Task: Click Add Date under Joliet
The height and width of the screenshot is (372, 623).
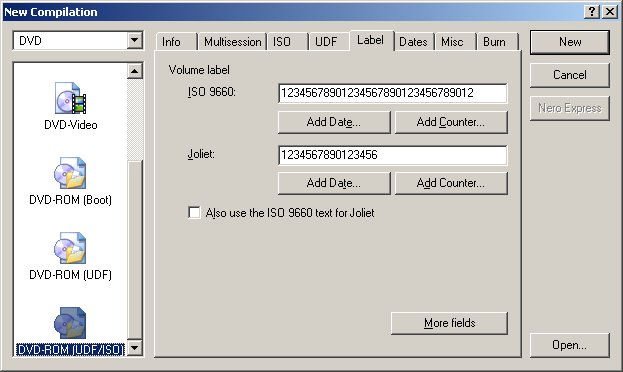Action: pyautogui.click(x=334, y=183)
